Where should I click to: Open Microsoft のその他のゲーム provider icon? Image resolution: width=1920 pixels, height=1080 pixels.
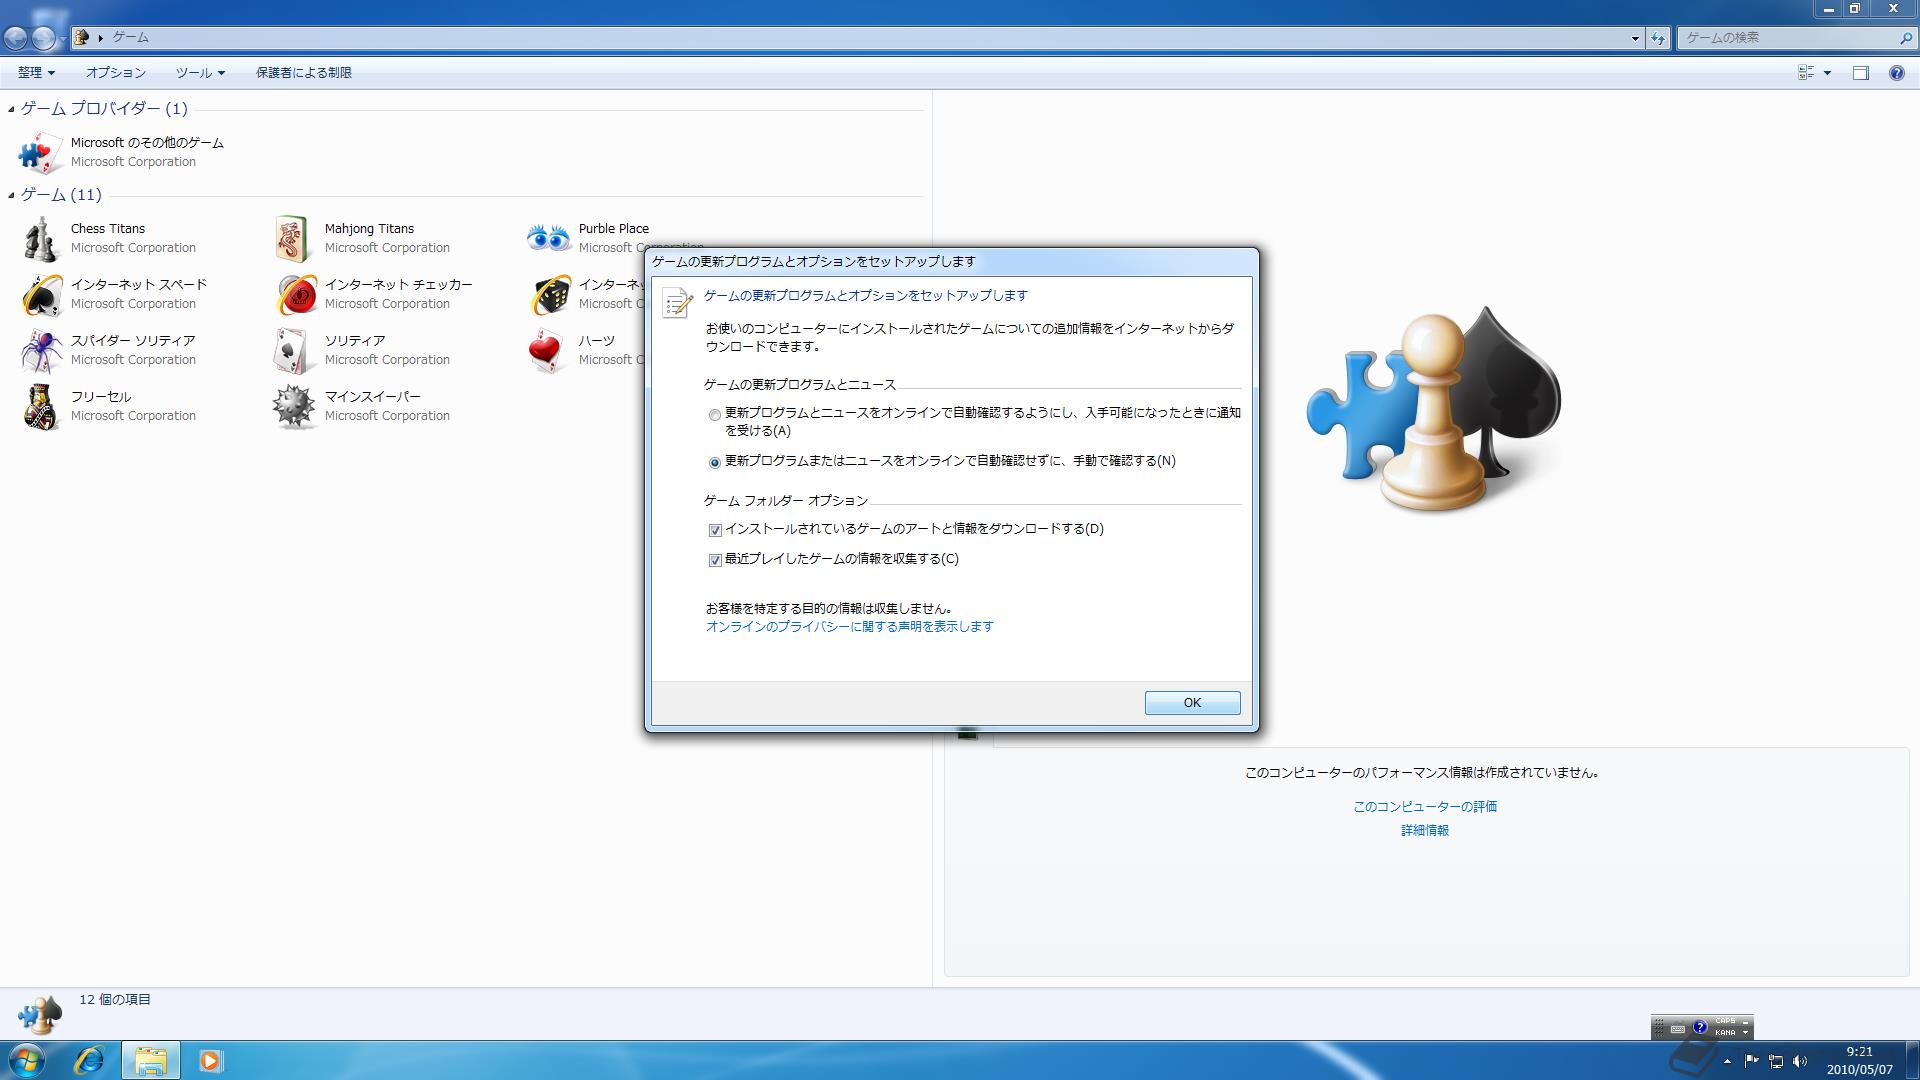click(x=41, y=153)
